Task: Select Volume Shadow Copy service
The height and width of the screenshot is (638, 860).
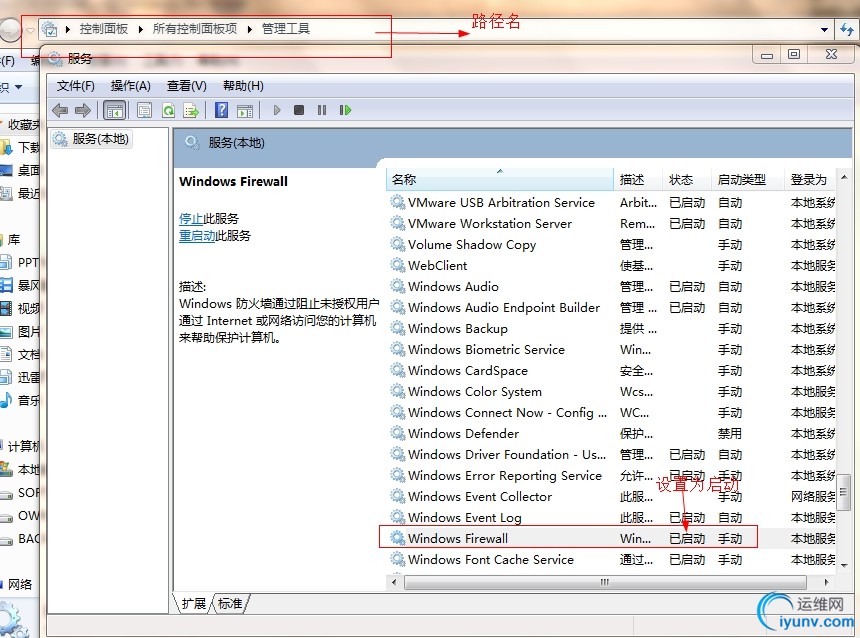Action: 612,245
